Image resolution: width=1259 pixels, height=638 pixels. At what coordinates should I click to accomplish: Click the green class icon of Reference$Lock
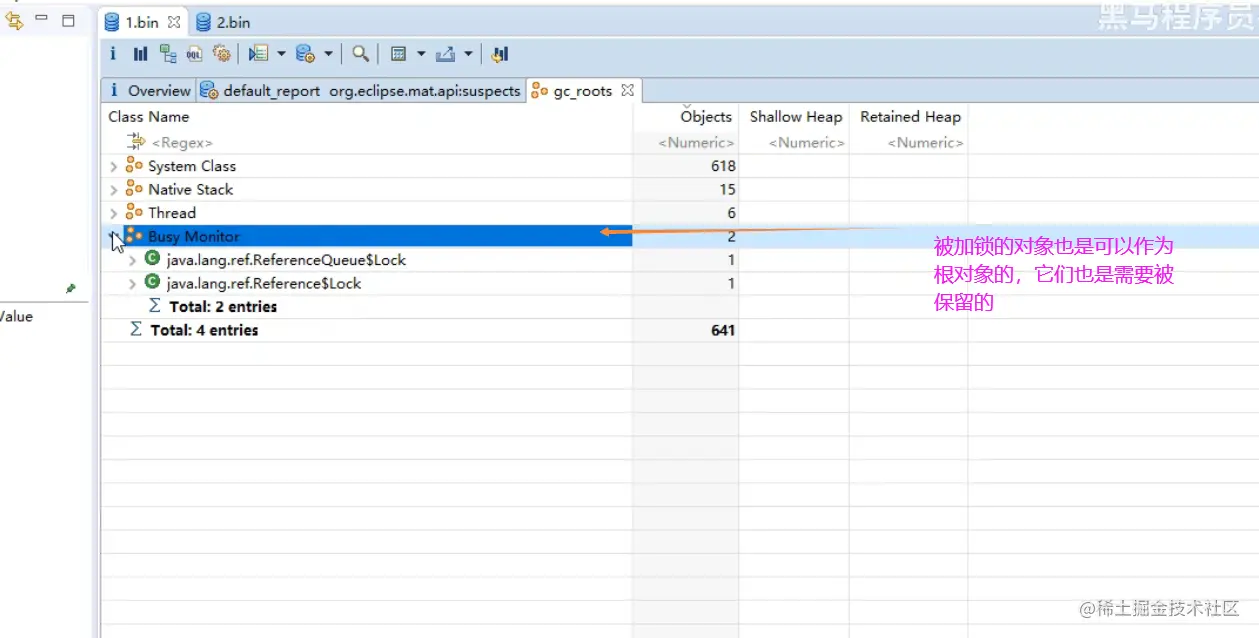(x=153, y=283)
